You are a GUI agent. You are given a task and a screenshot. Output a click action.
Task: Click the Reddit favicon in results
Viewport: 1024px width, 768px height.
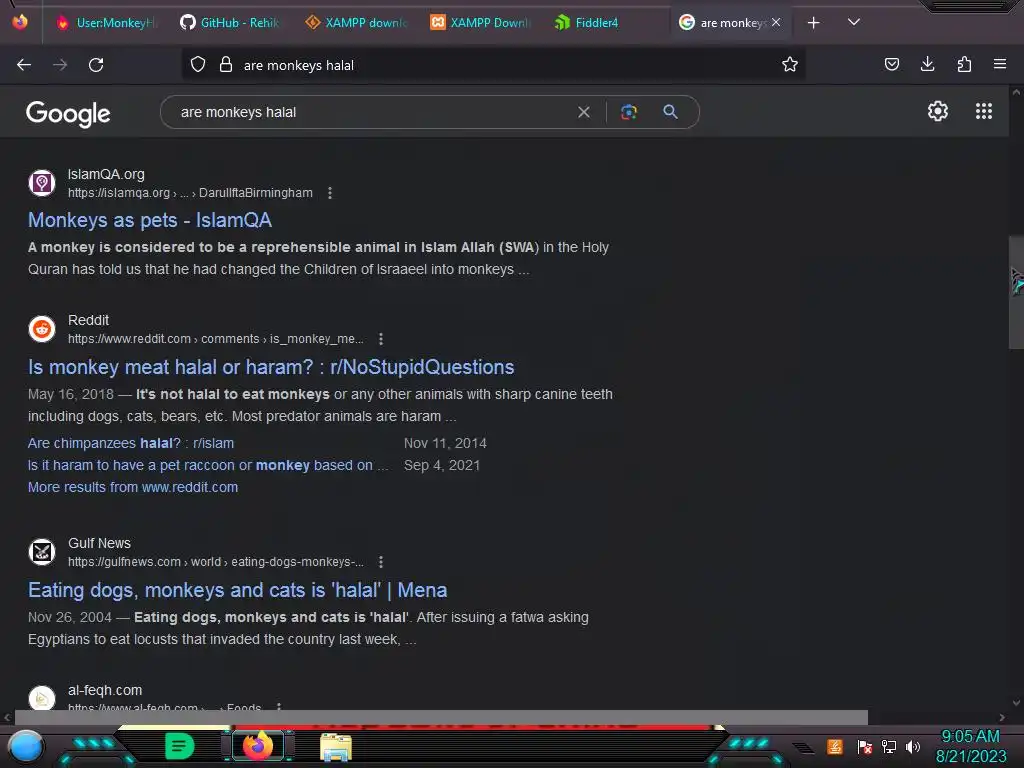pos(42,329)
